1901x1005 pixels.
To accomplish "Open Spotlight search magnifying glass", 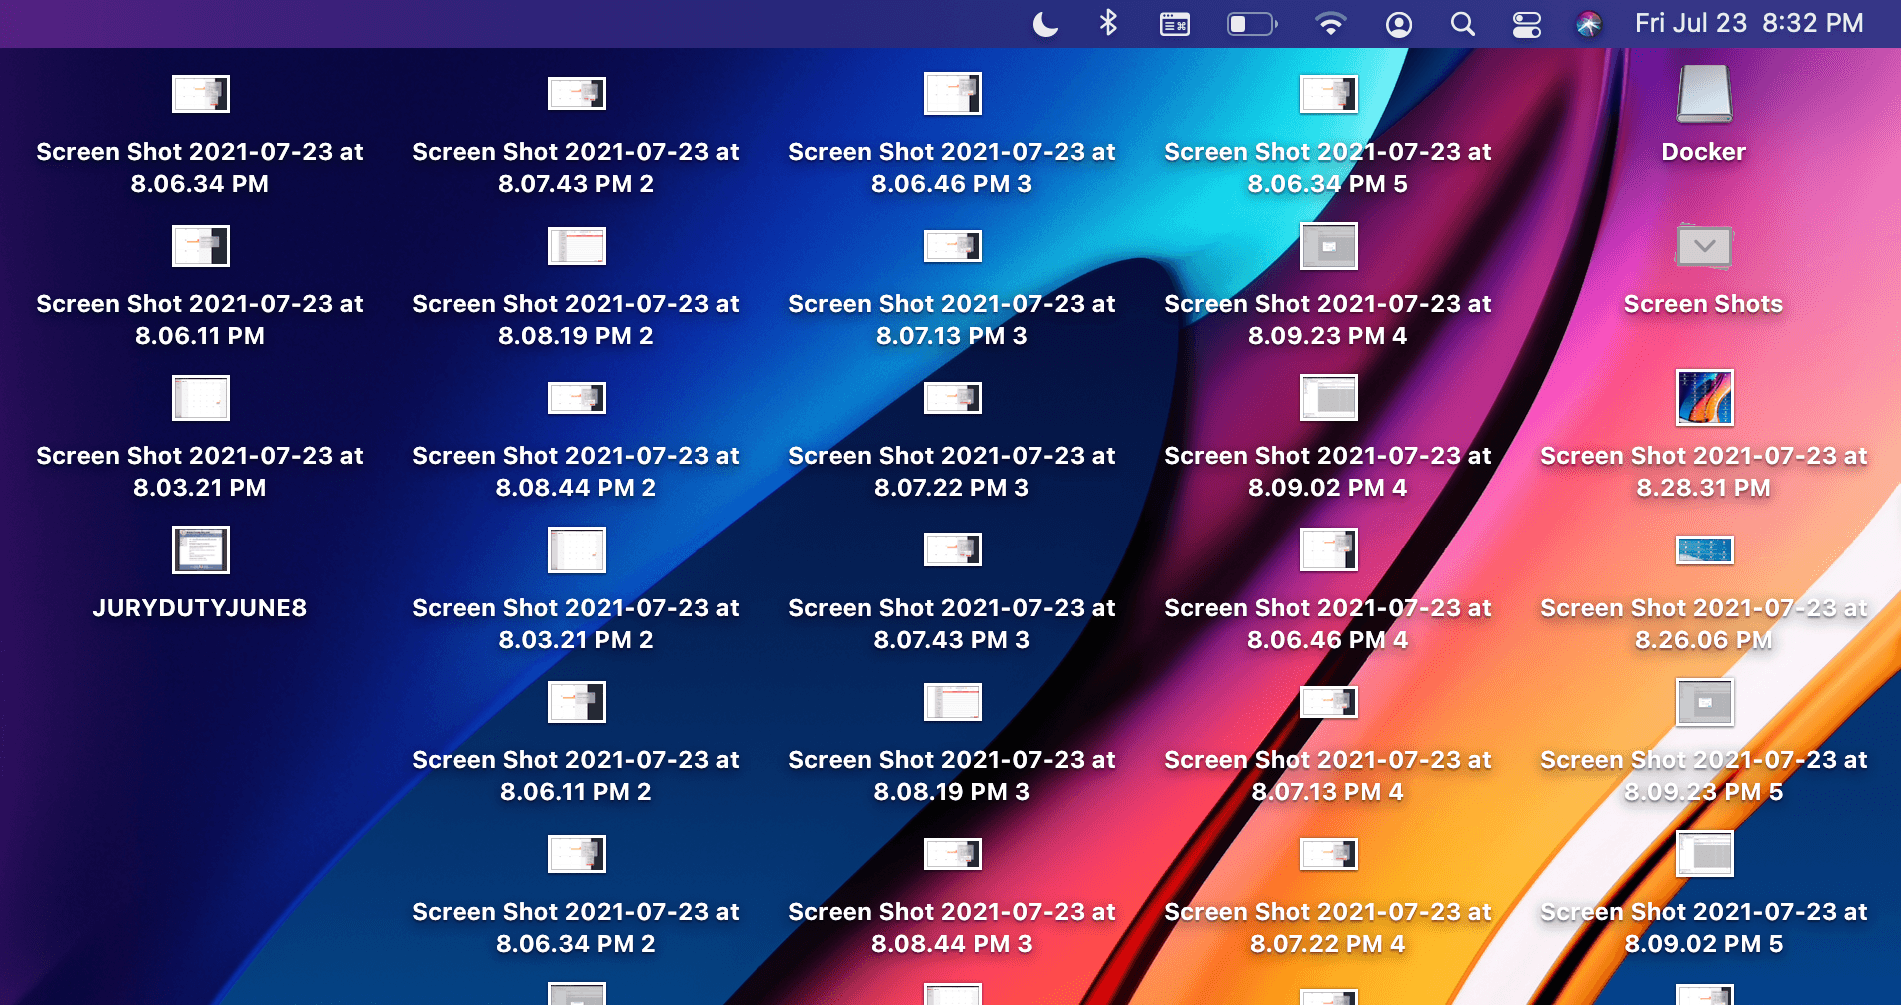I will click(x=1462, y=24).
